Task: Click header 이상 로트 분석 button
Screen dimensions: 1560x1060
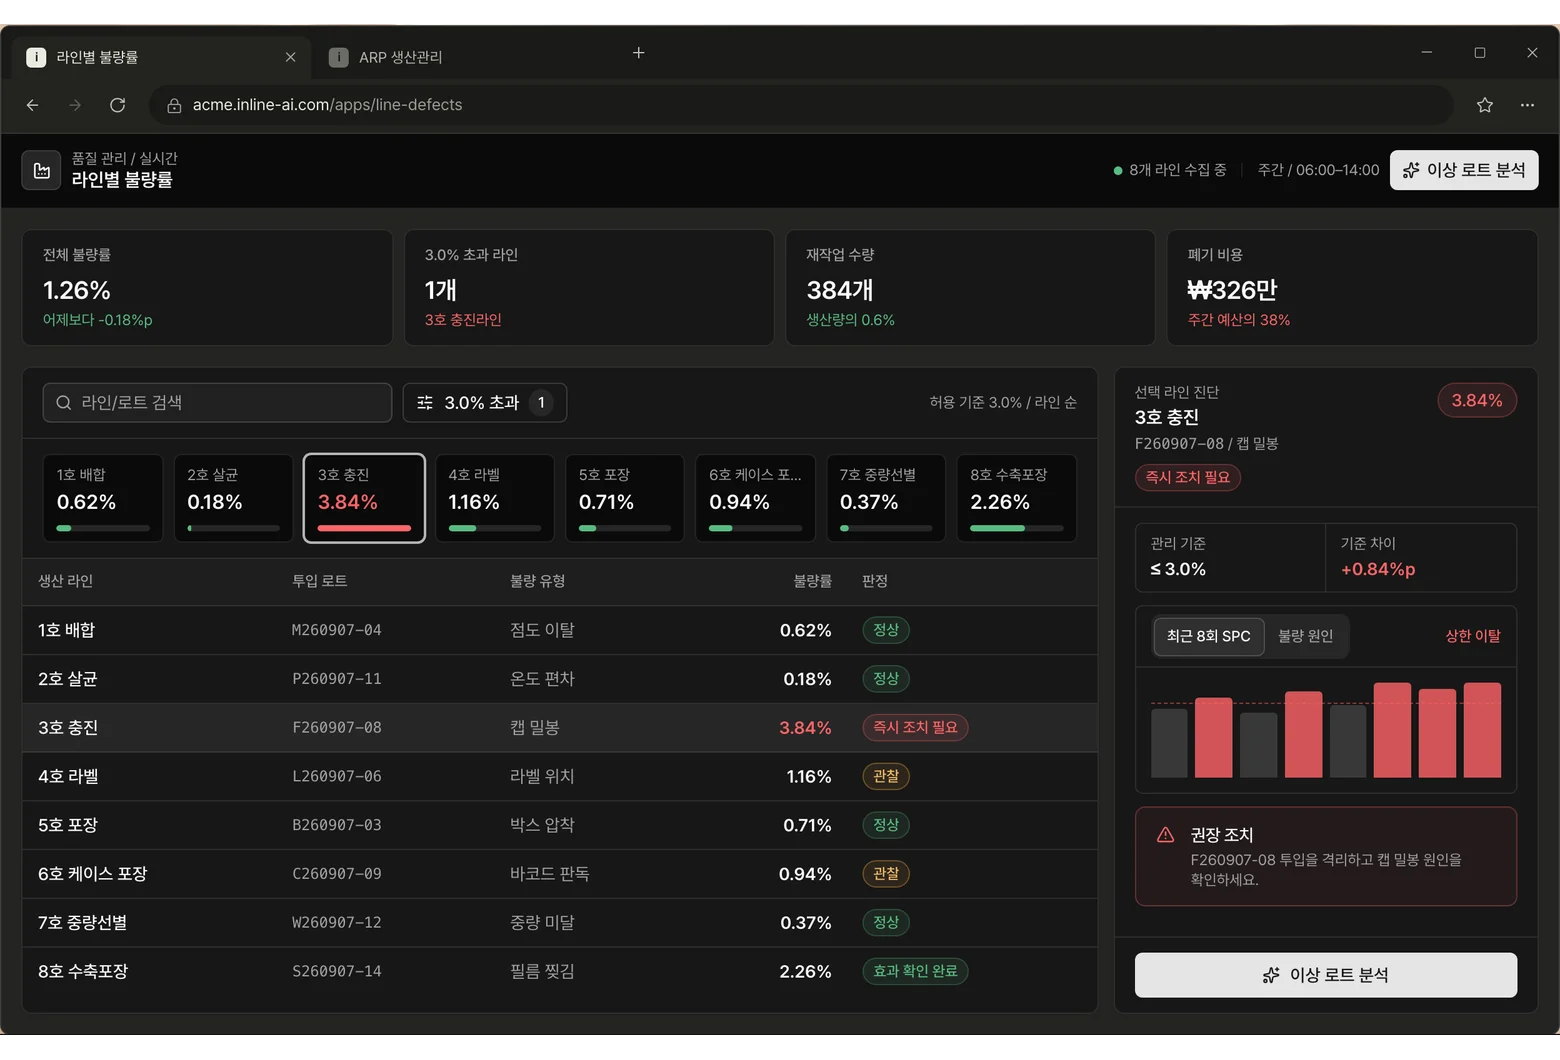Action: pyautogui.click(x=1464, y=170)
